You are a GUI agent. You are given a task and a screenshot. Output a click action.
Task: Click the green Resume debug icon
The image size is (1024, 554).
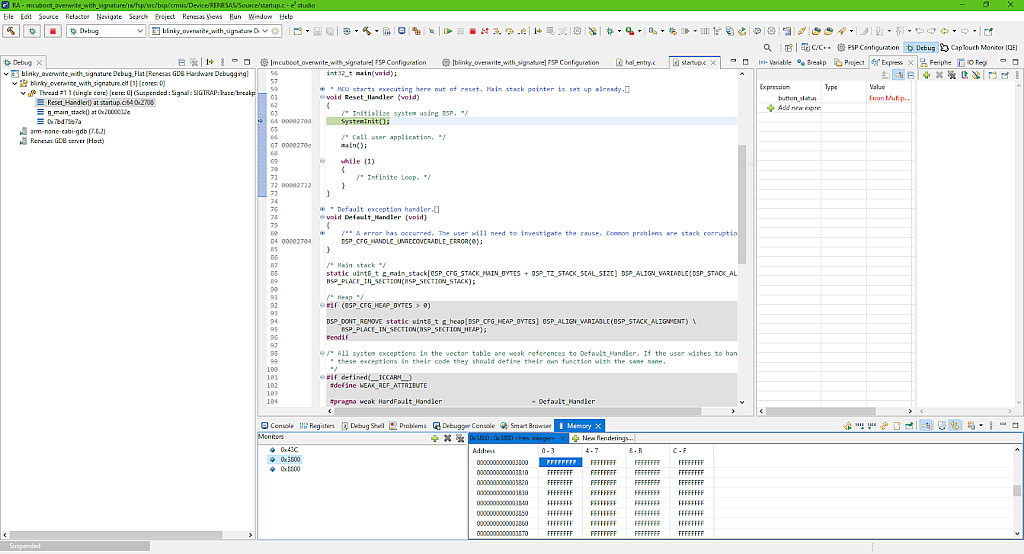(448, 31)
